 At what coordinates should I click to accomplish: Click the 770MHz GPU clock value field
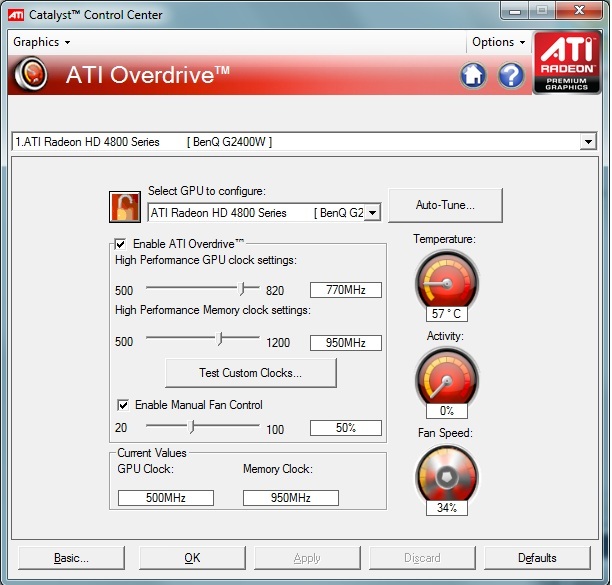point(346,290)
